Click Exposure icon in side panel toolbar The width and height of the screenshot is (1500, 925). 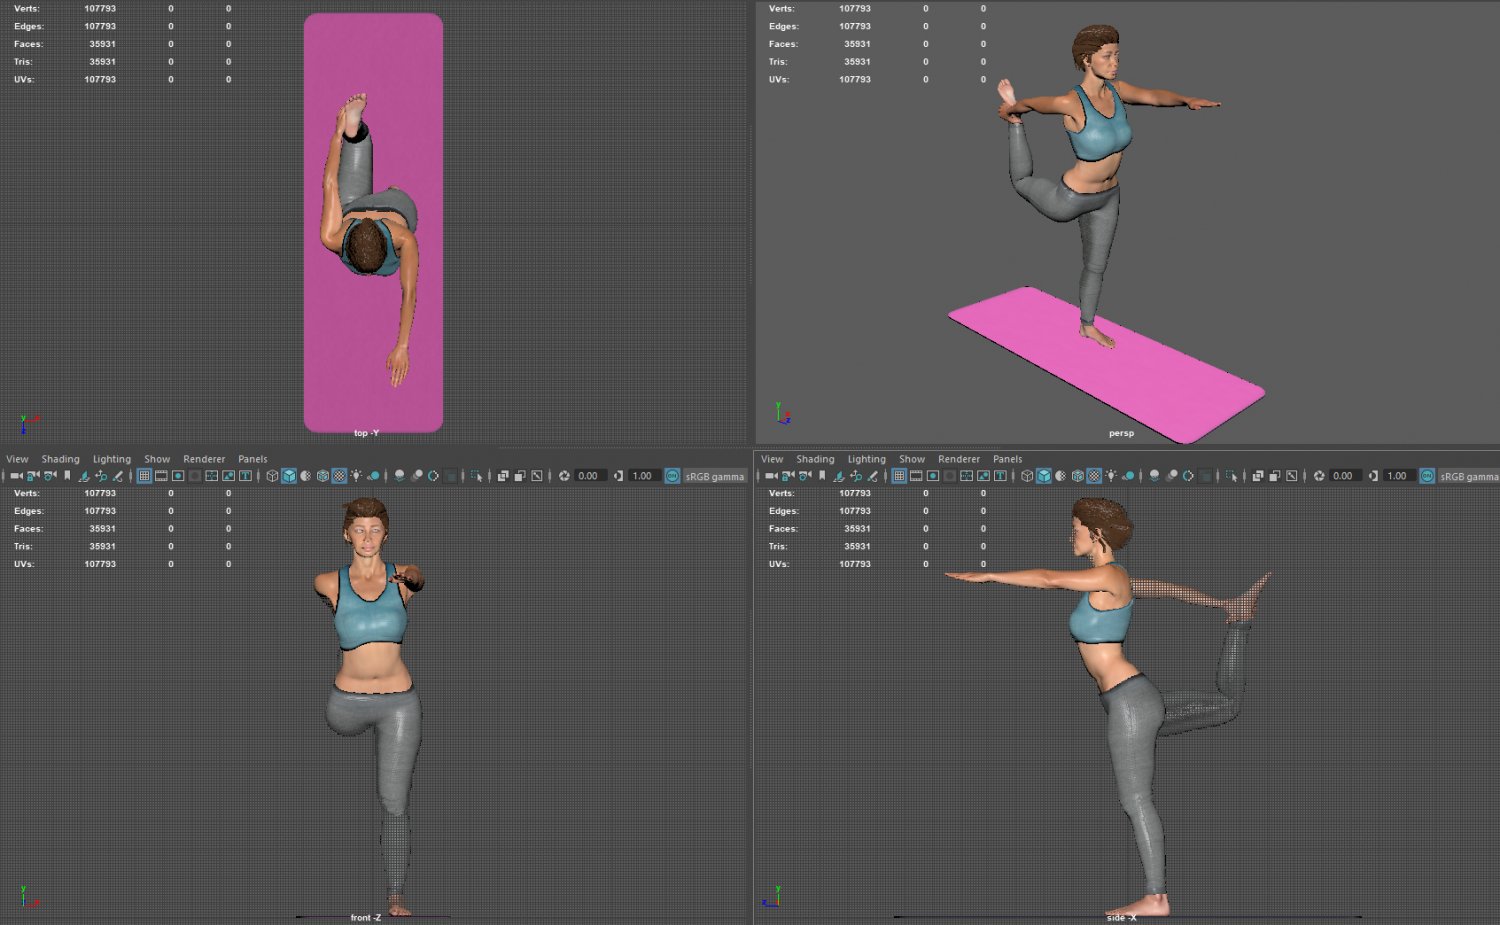tap(1319, 476)
